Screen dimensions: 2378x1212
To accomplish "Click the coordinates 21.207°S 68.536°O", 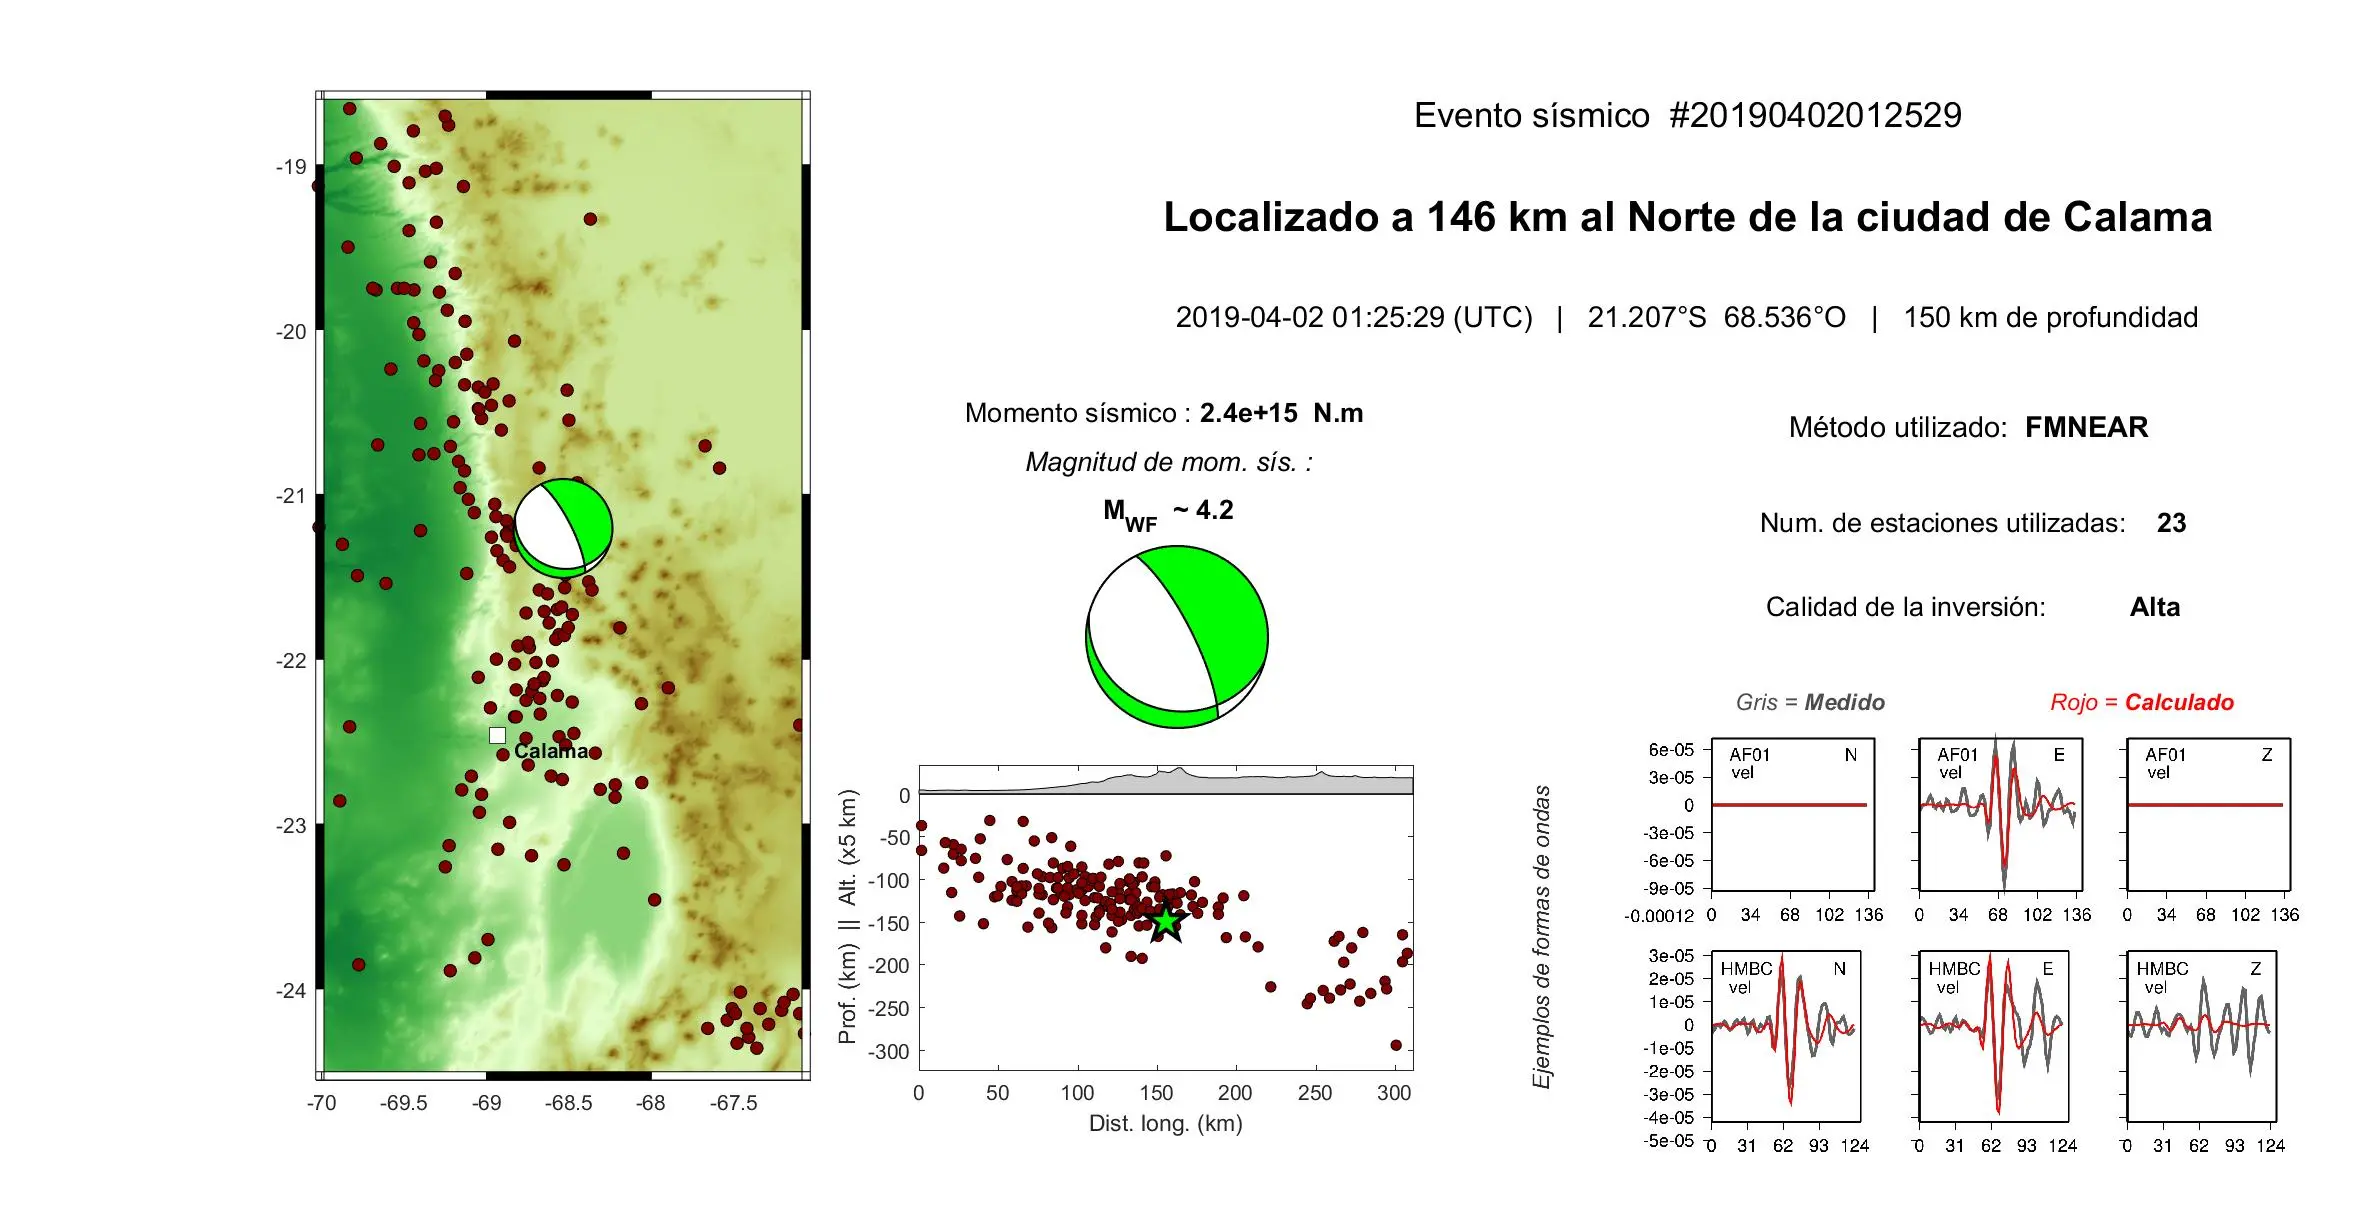I will [x=1716, y=317].
